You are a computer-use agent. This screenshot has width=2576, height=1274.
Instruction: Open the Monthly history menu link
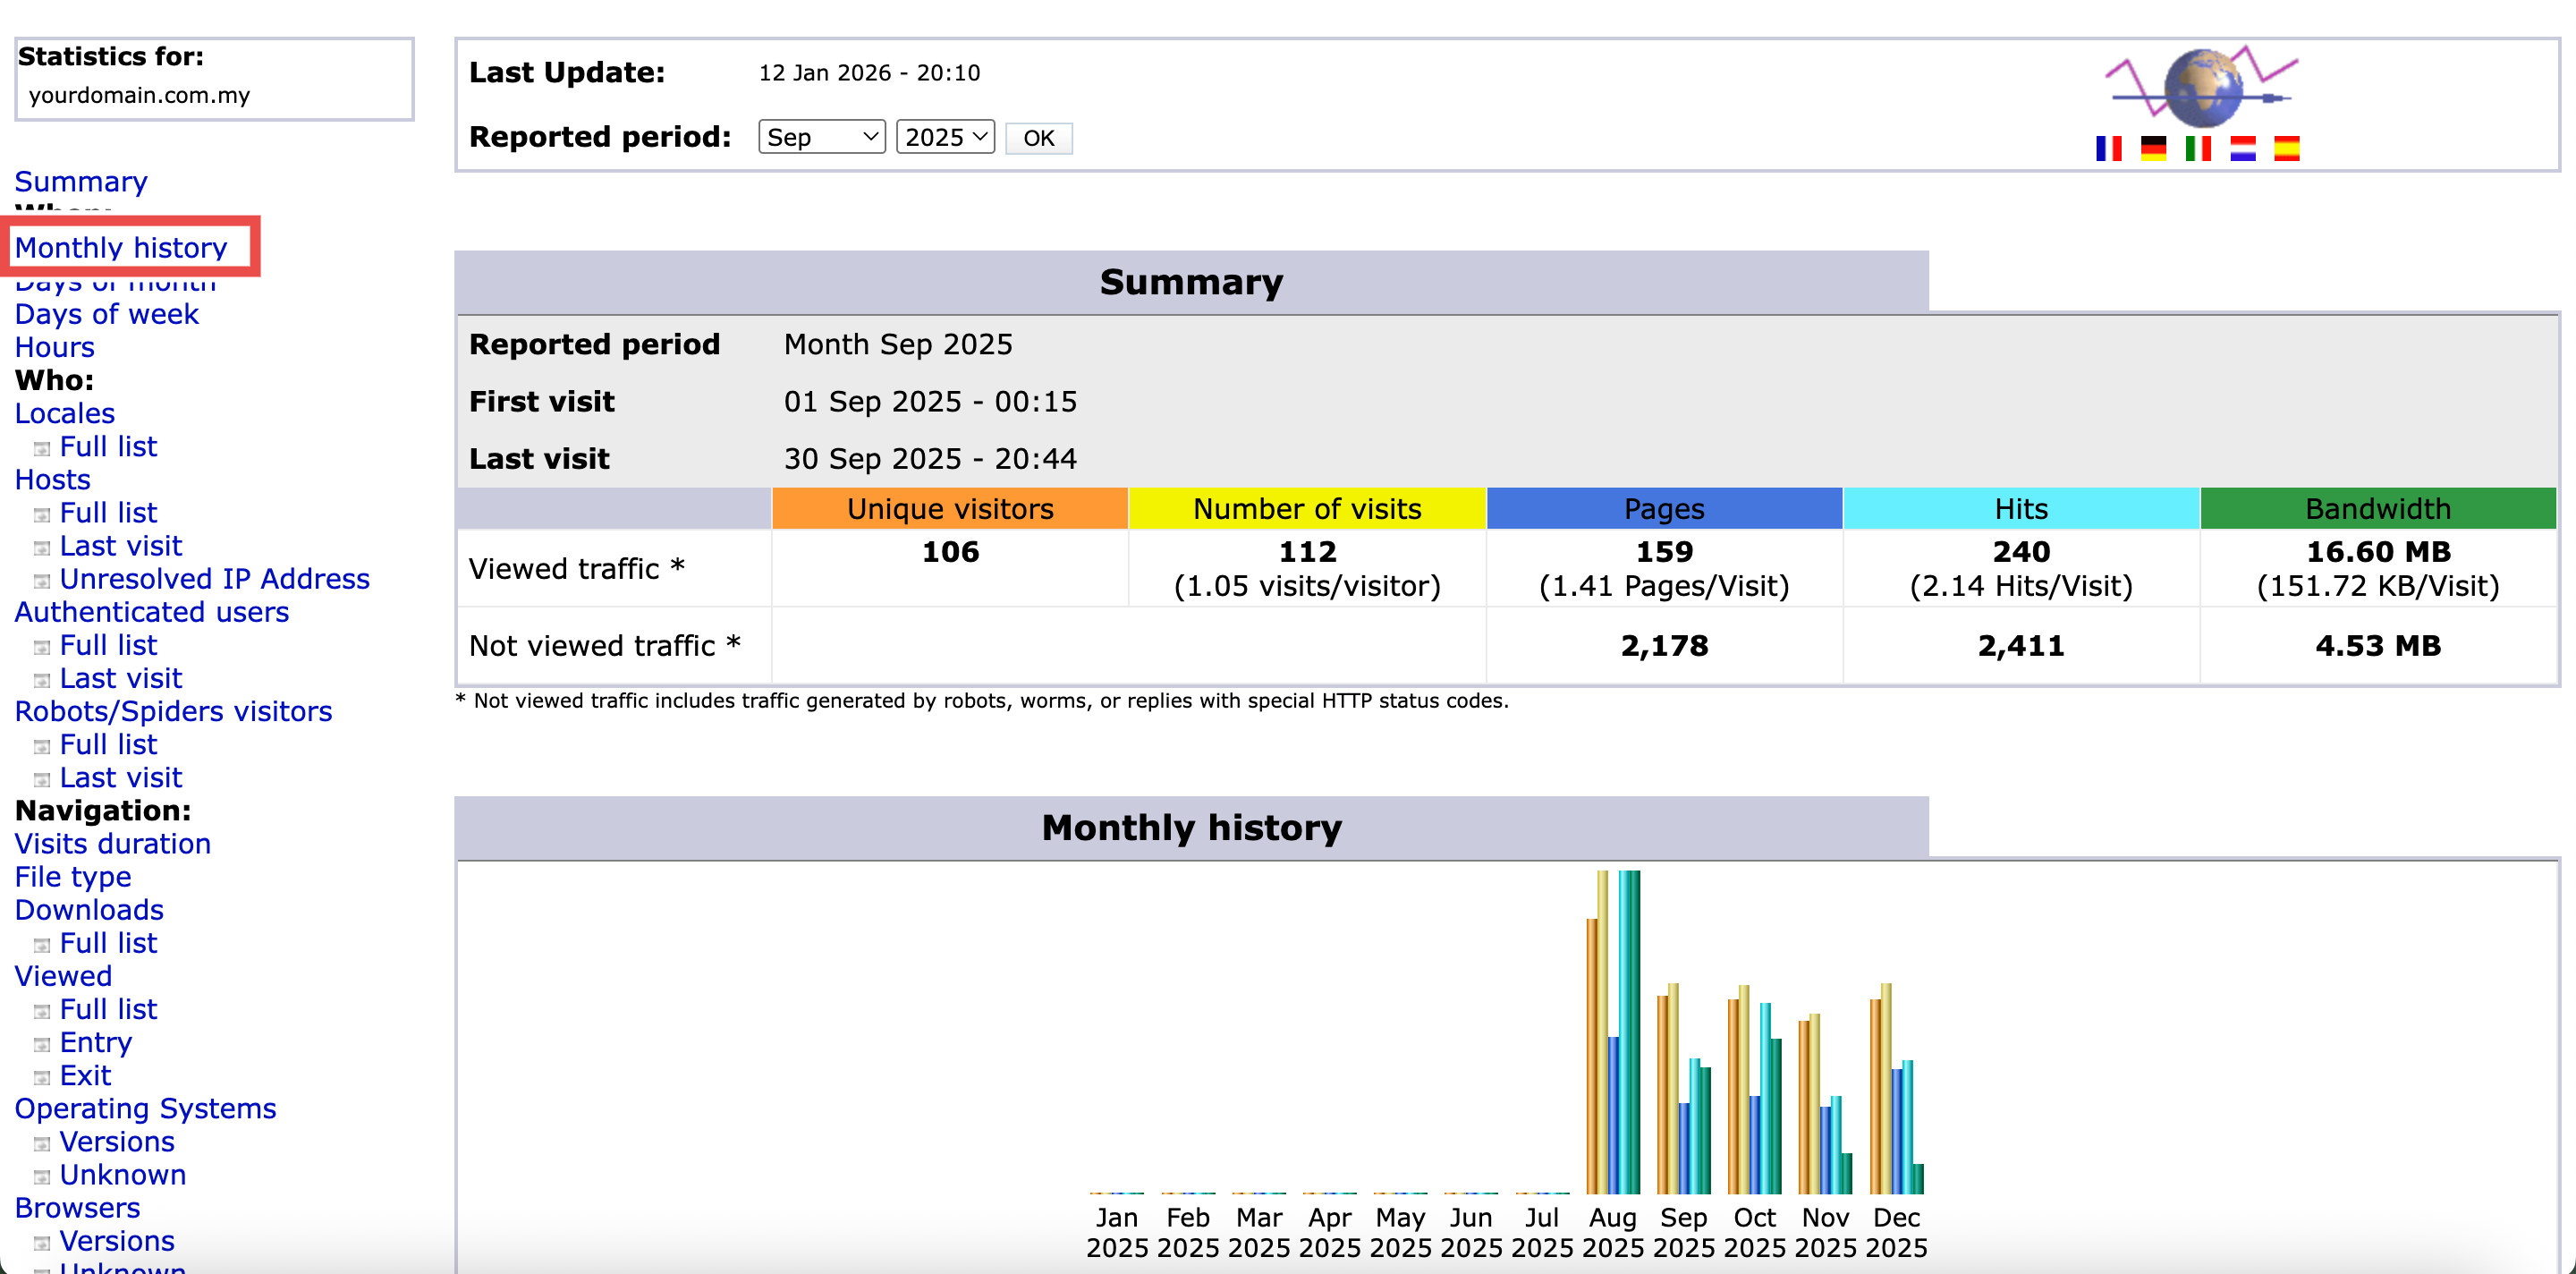pos(121,247)
